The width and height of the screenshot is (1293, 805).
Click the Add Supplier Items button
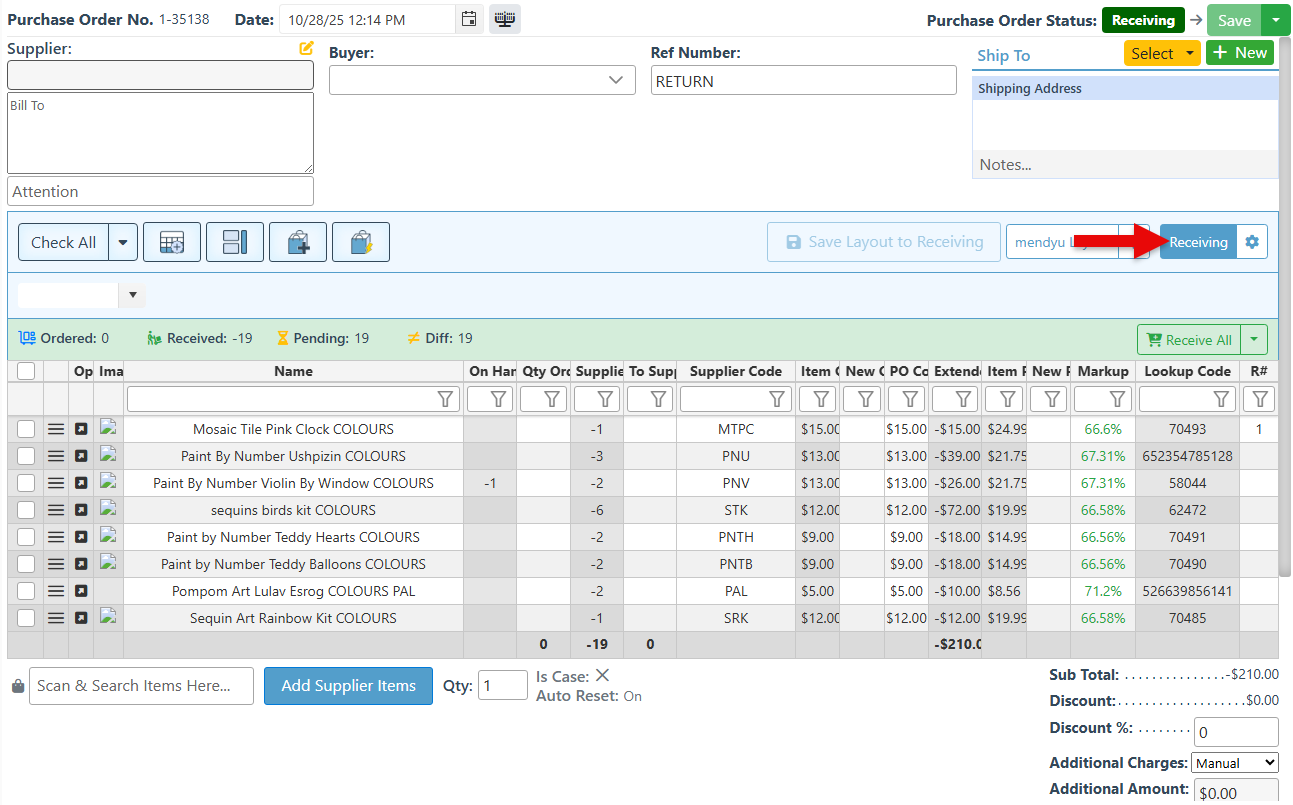click(348, 686)
